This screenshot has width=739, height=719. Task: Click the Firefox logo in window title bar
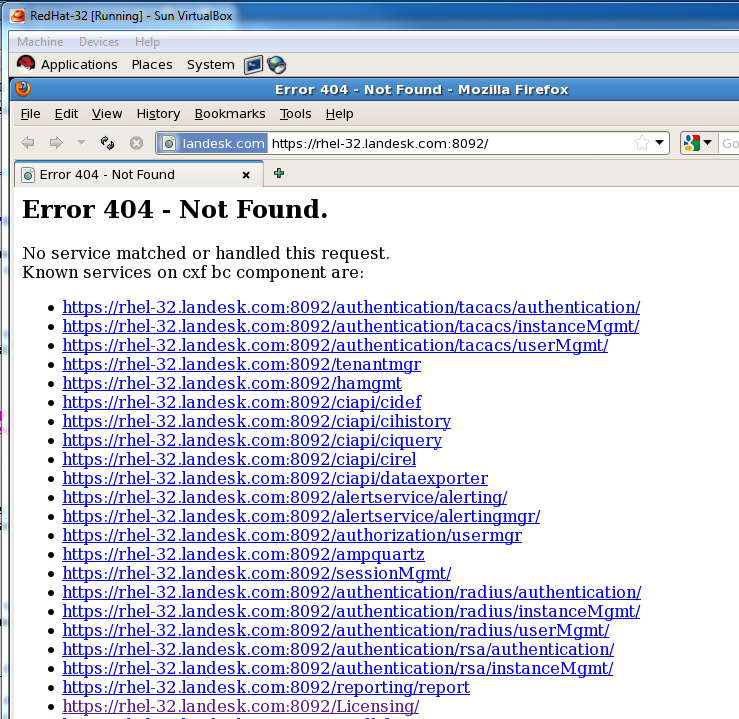tap(23, 89)
